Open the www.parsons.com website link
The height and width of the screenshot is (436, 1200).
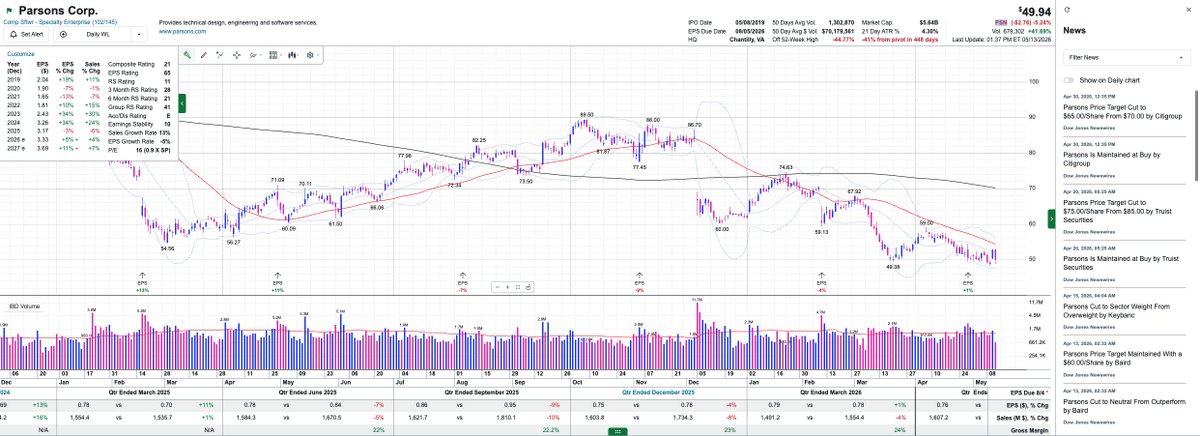coord(182,31)
